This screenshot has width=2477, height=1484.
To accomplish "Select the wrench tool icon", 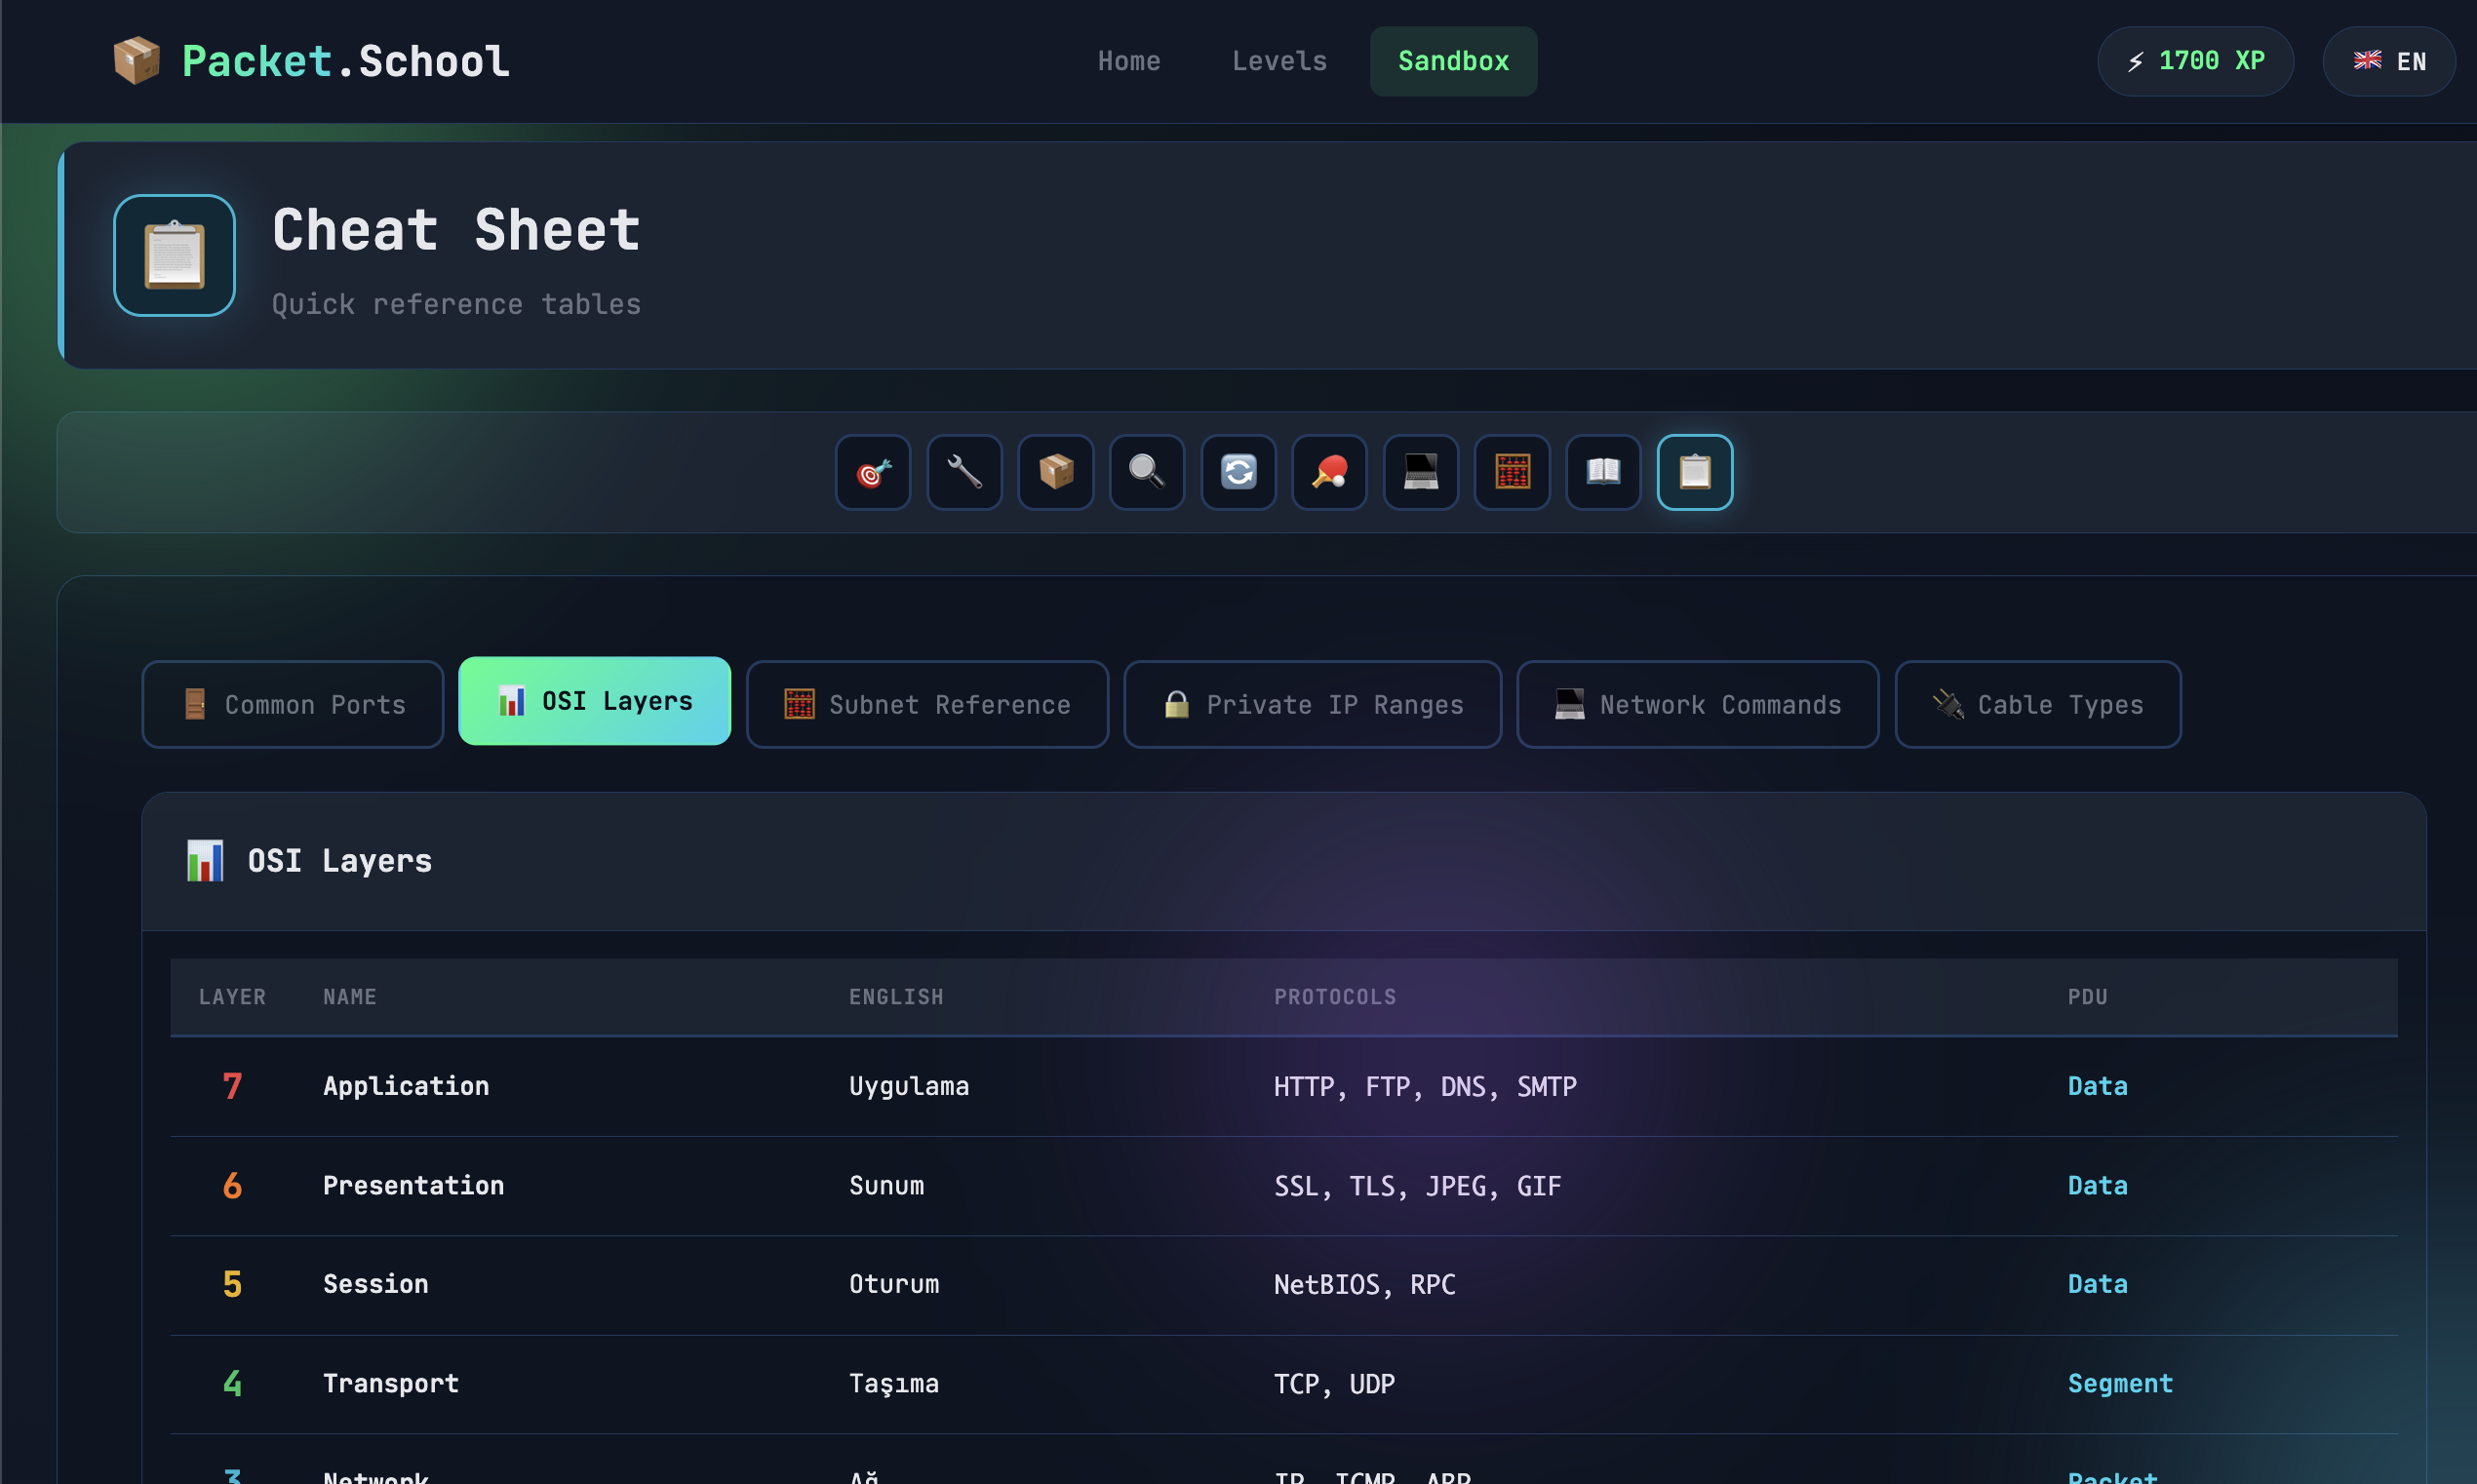I will 964,472.
